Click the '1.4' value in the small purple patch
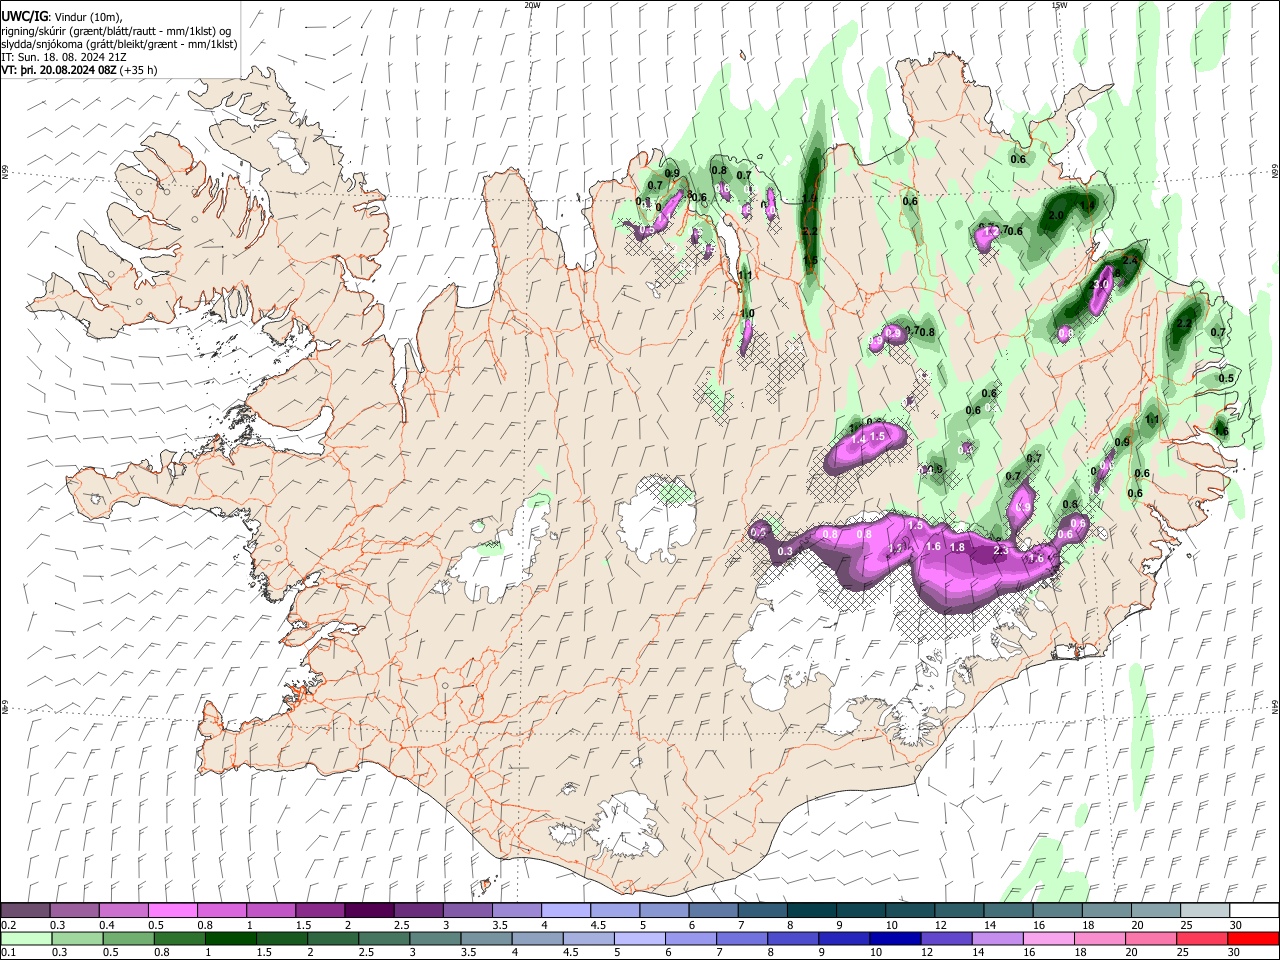The image size is (1280, 960). (x=858, y=439)
